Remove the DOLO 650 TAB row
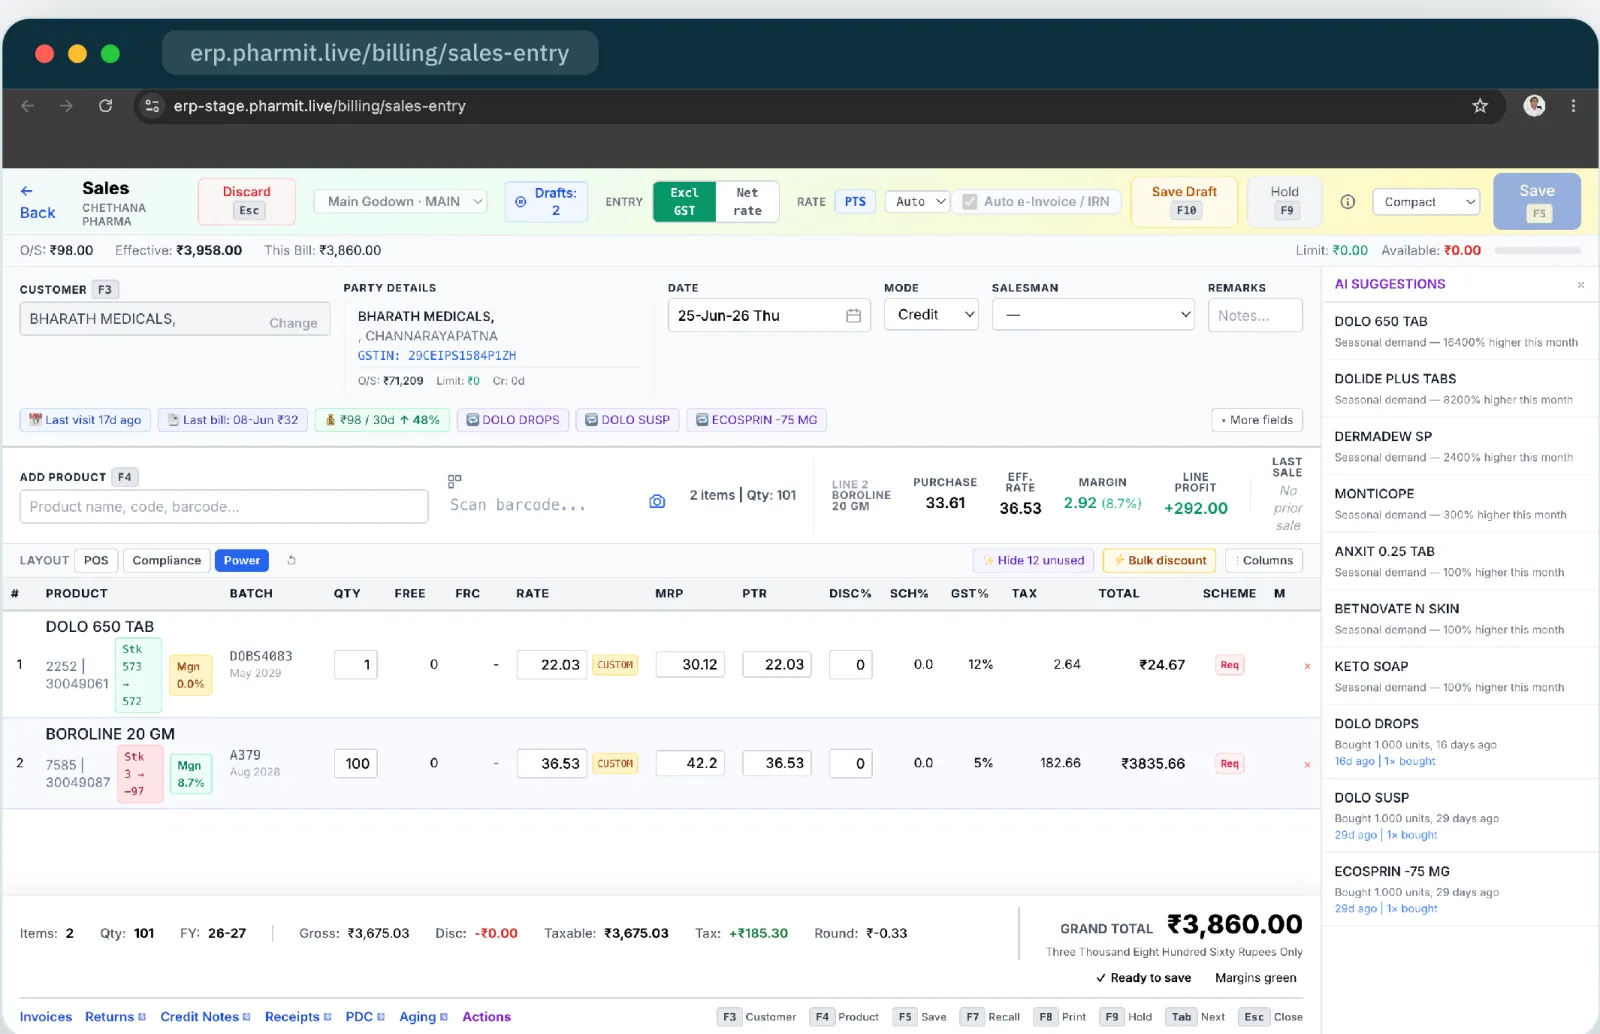The width and height of the screenshot is (1600, 1034). [x=1307, y=666]
